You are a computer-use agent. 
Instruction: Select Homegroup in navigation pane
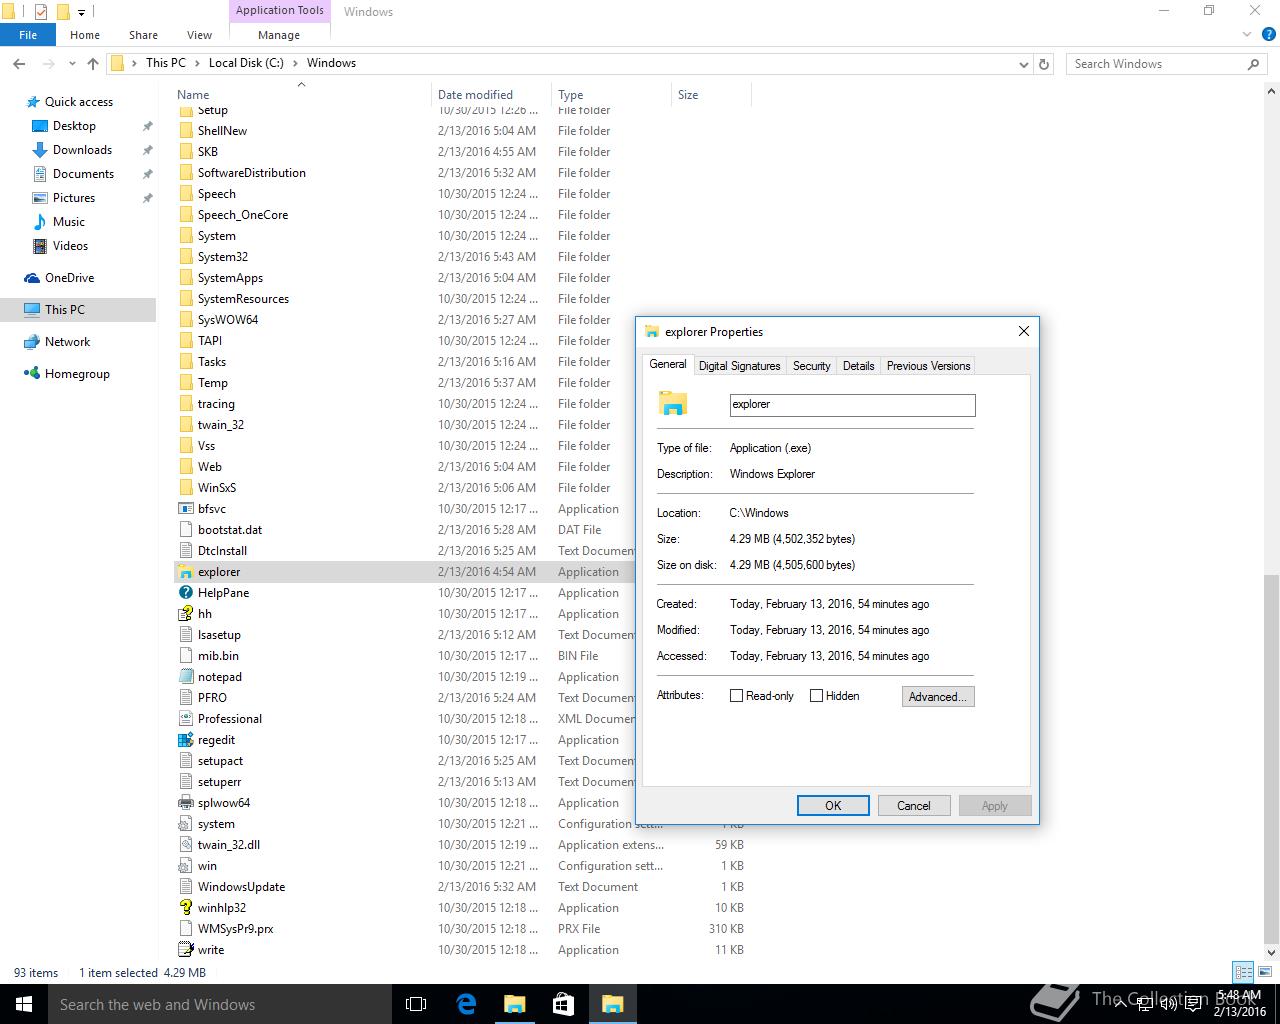point(77,374)
